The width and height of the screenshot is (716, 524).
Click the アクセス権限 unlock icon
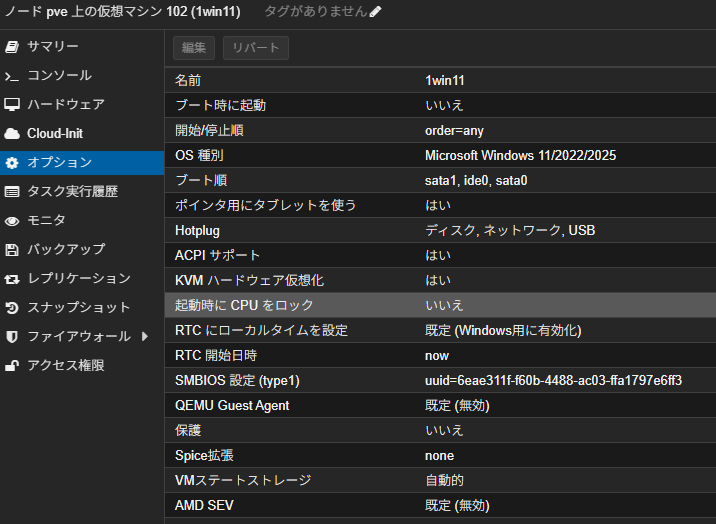pyautogui.click(x=12, y=366)
